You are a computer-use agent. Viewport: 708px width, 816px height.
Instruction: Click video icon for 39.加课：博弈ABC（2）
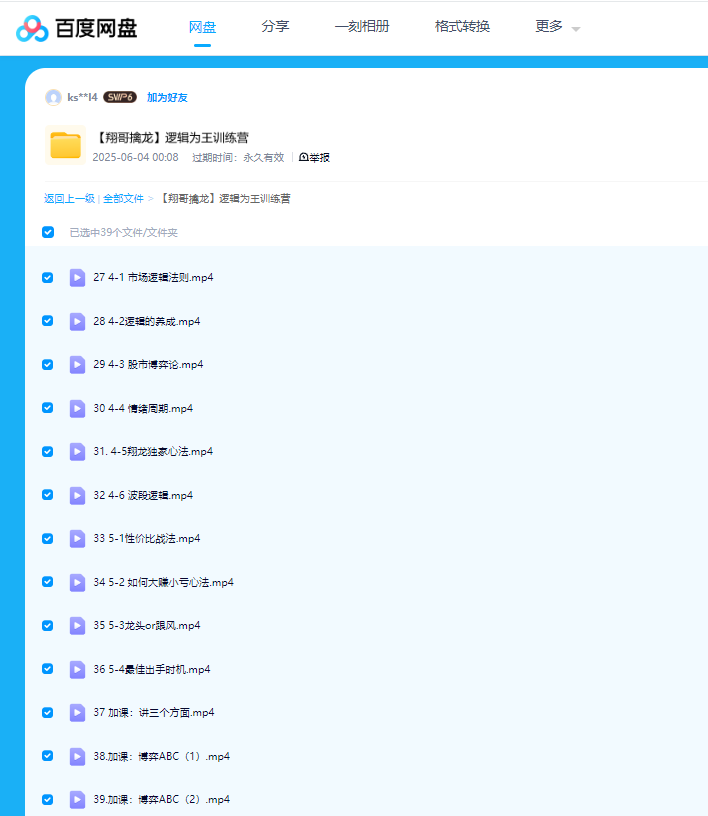coord(77,799)
